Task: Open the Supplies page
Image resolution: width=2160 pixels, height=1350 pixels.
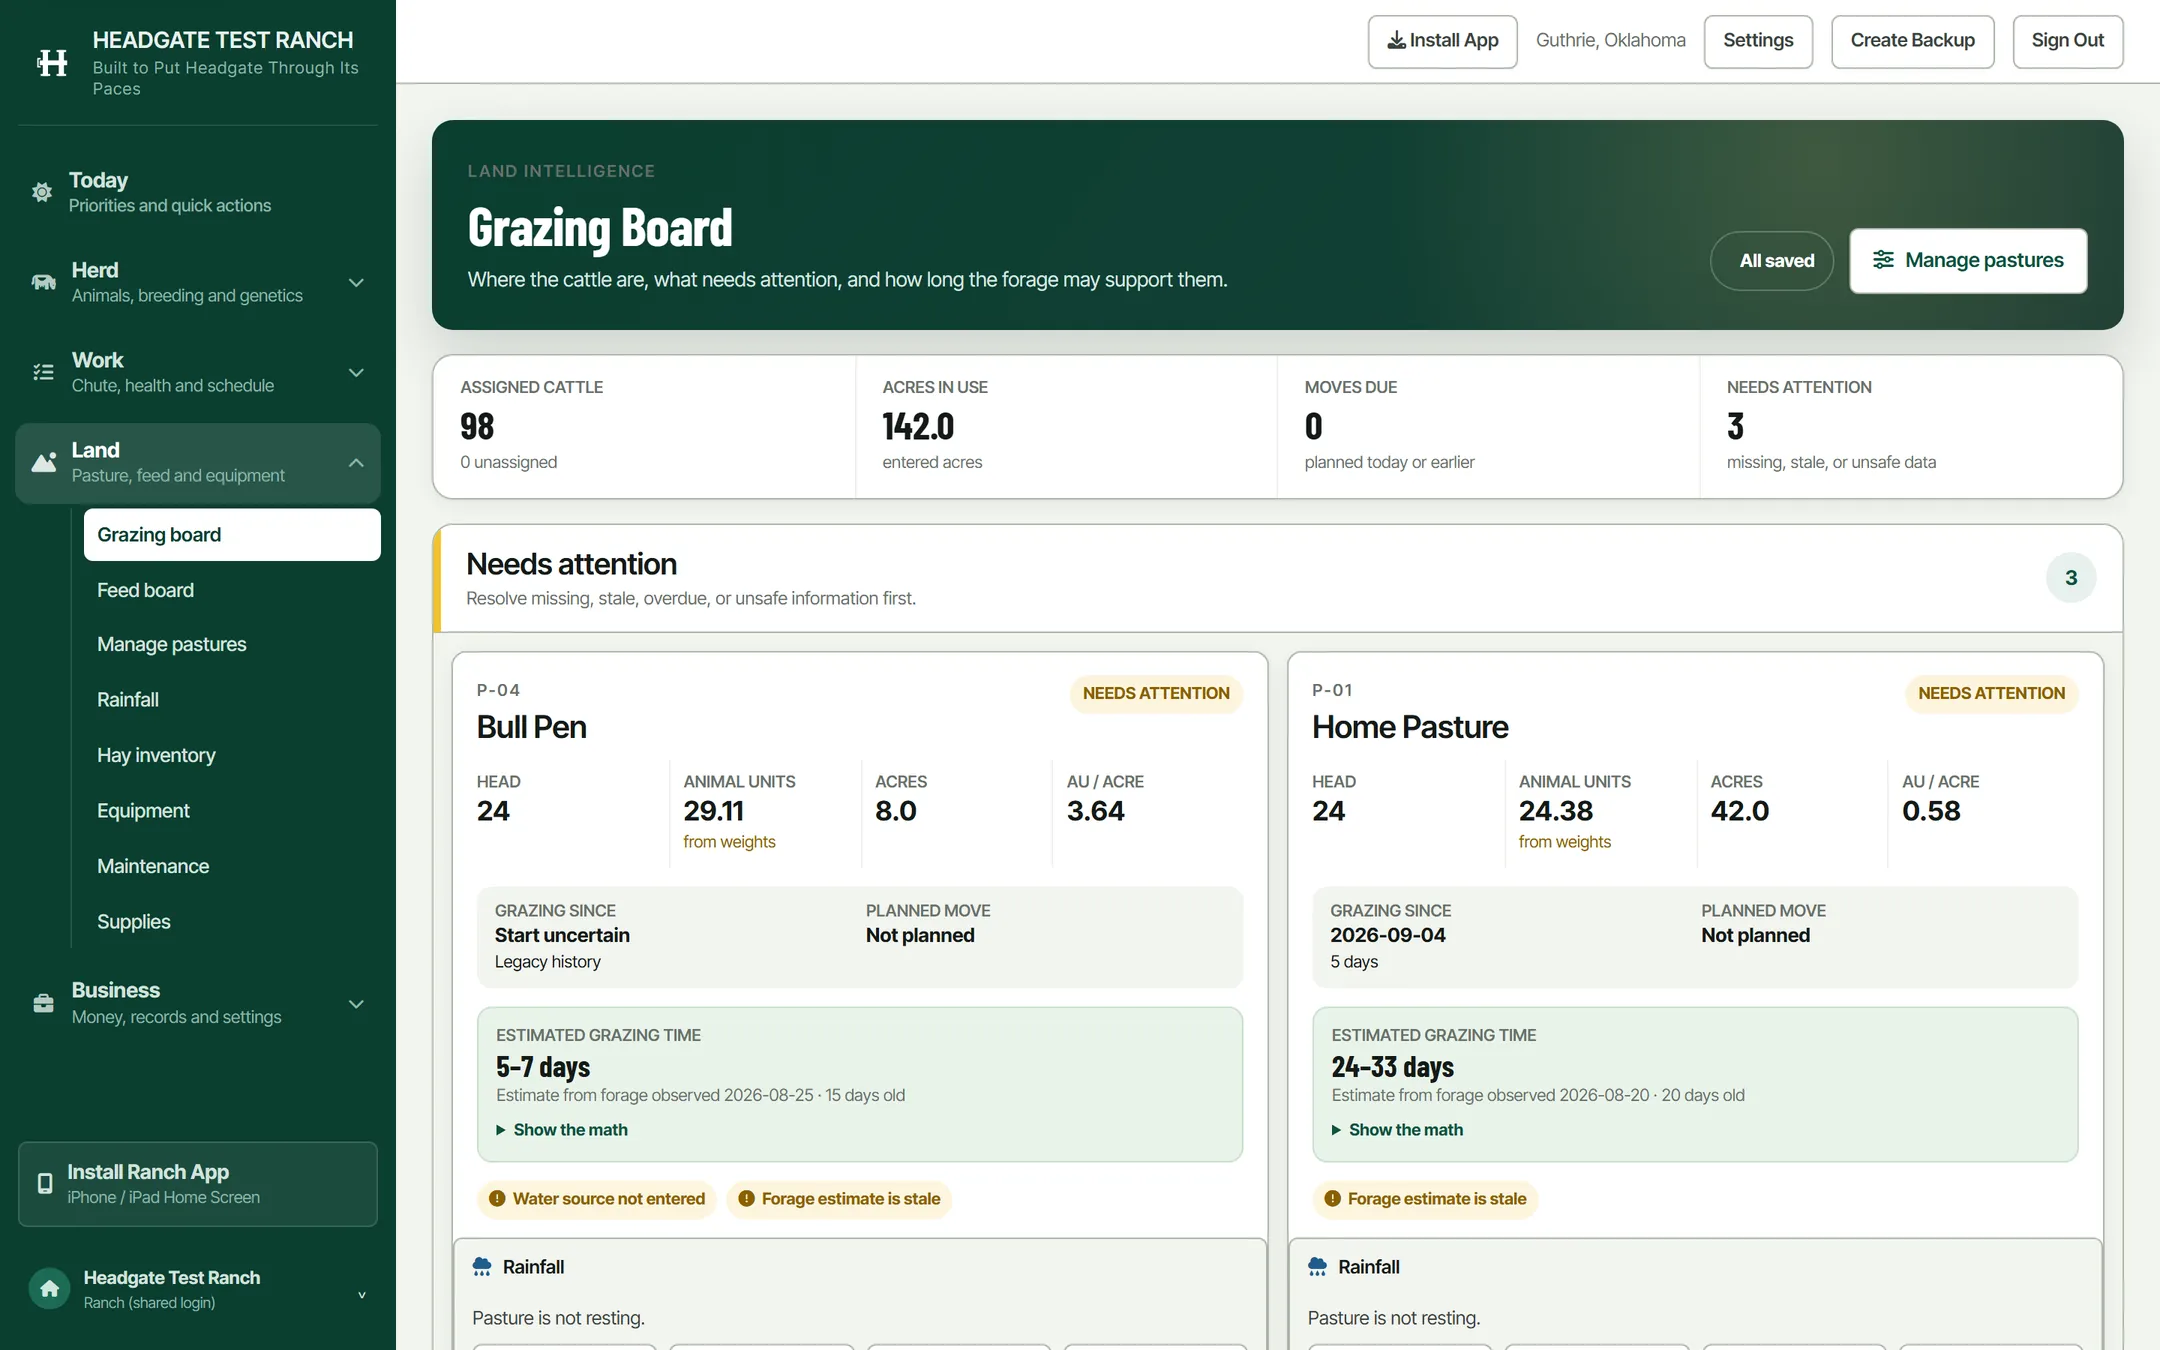Action: [232, 922]
